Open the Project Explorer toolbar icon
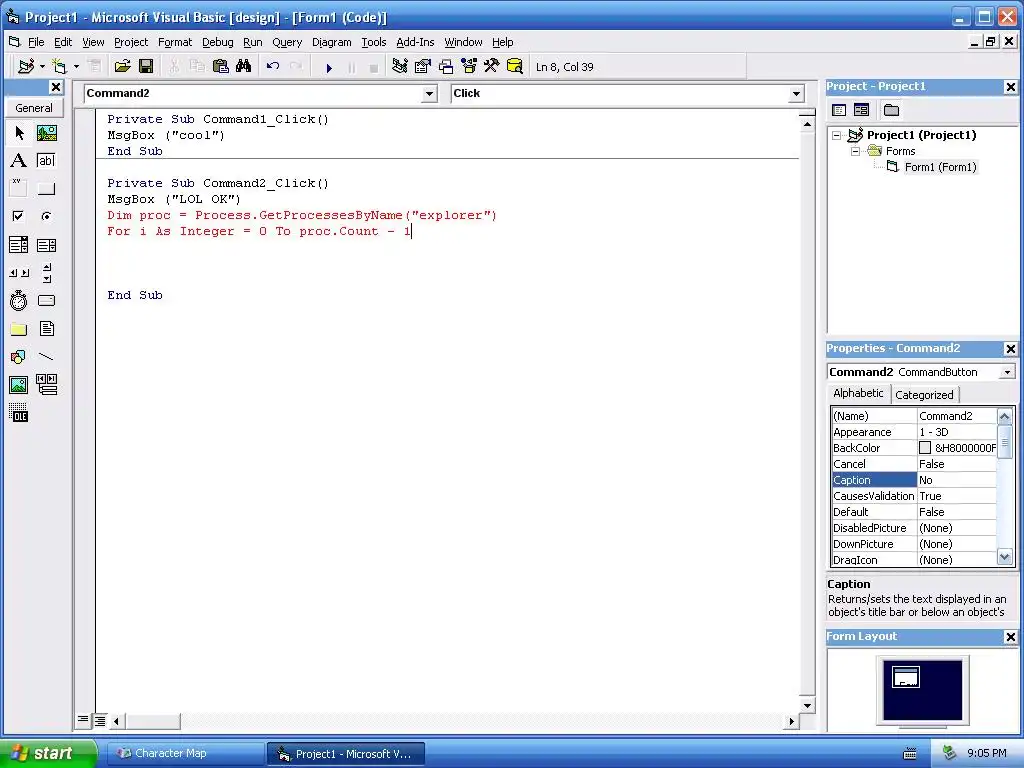The height and width of the screenshot is (768, 1024). (400, 66)
